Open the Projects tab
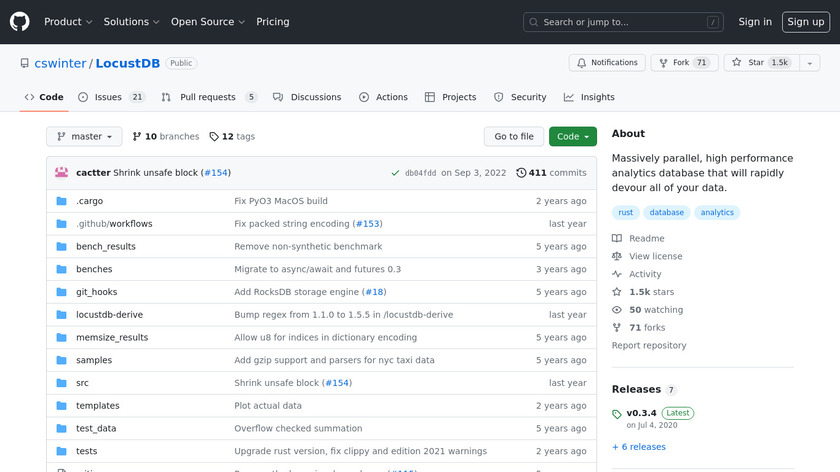 click(451, 97)
